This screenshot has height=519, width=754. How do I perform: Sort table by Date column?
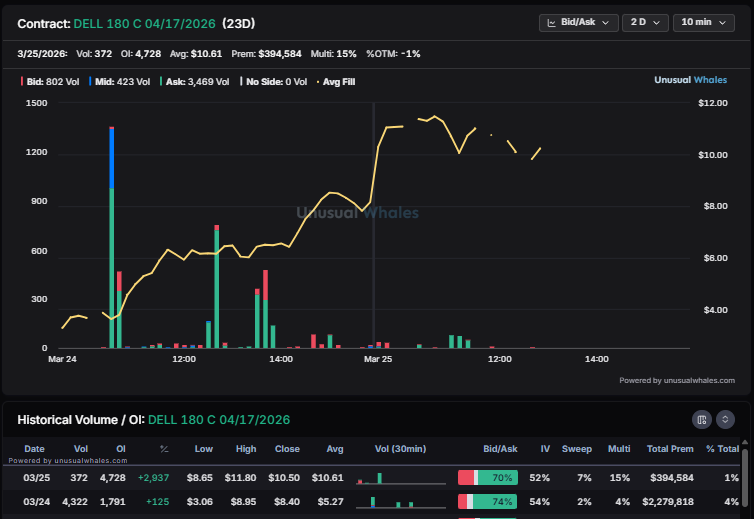(34, 449)
